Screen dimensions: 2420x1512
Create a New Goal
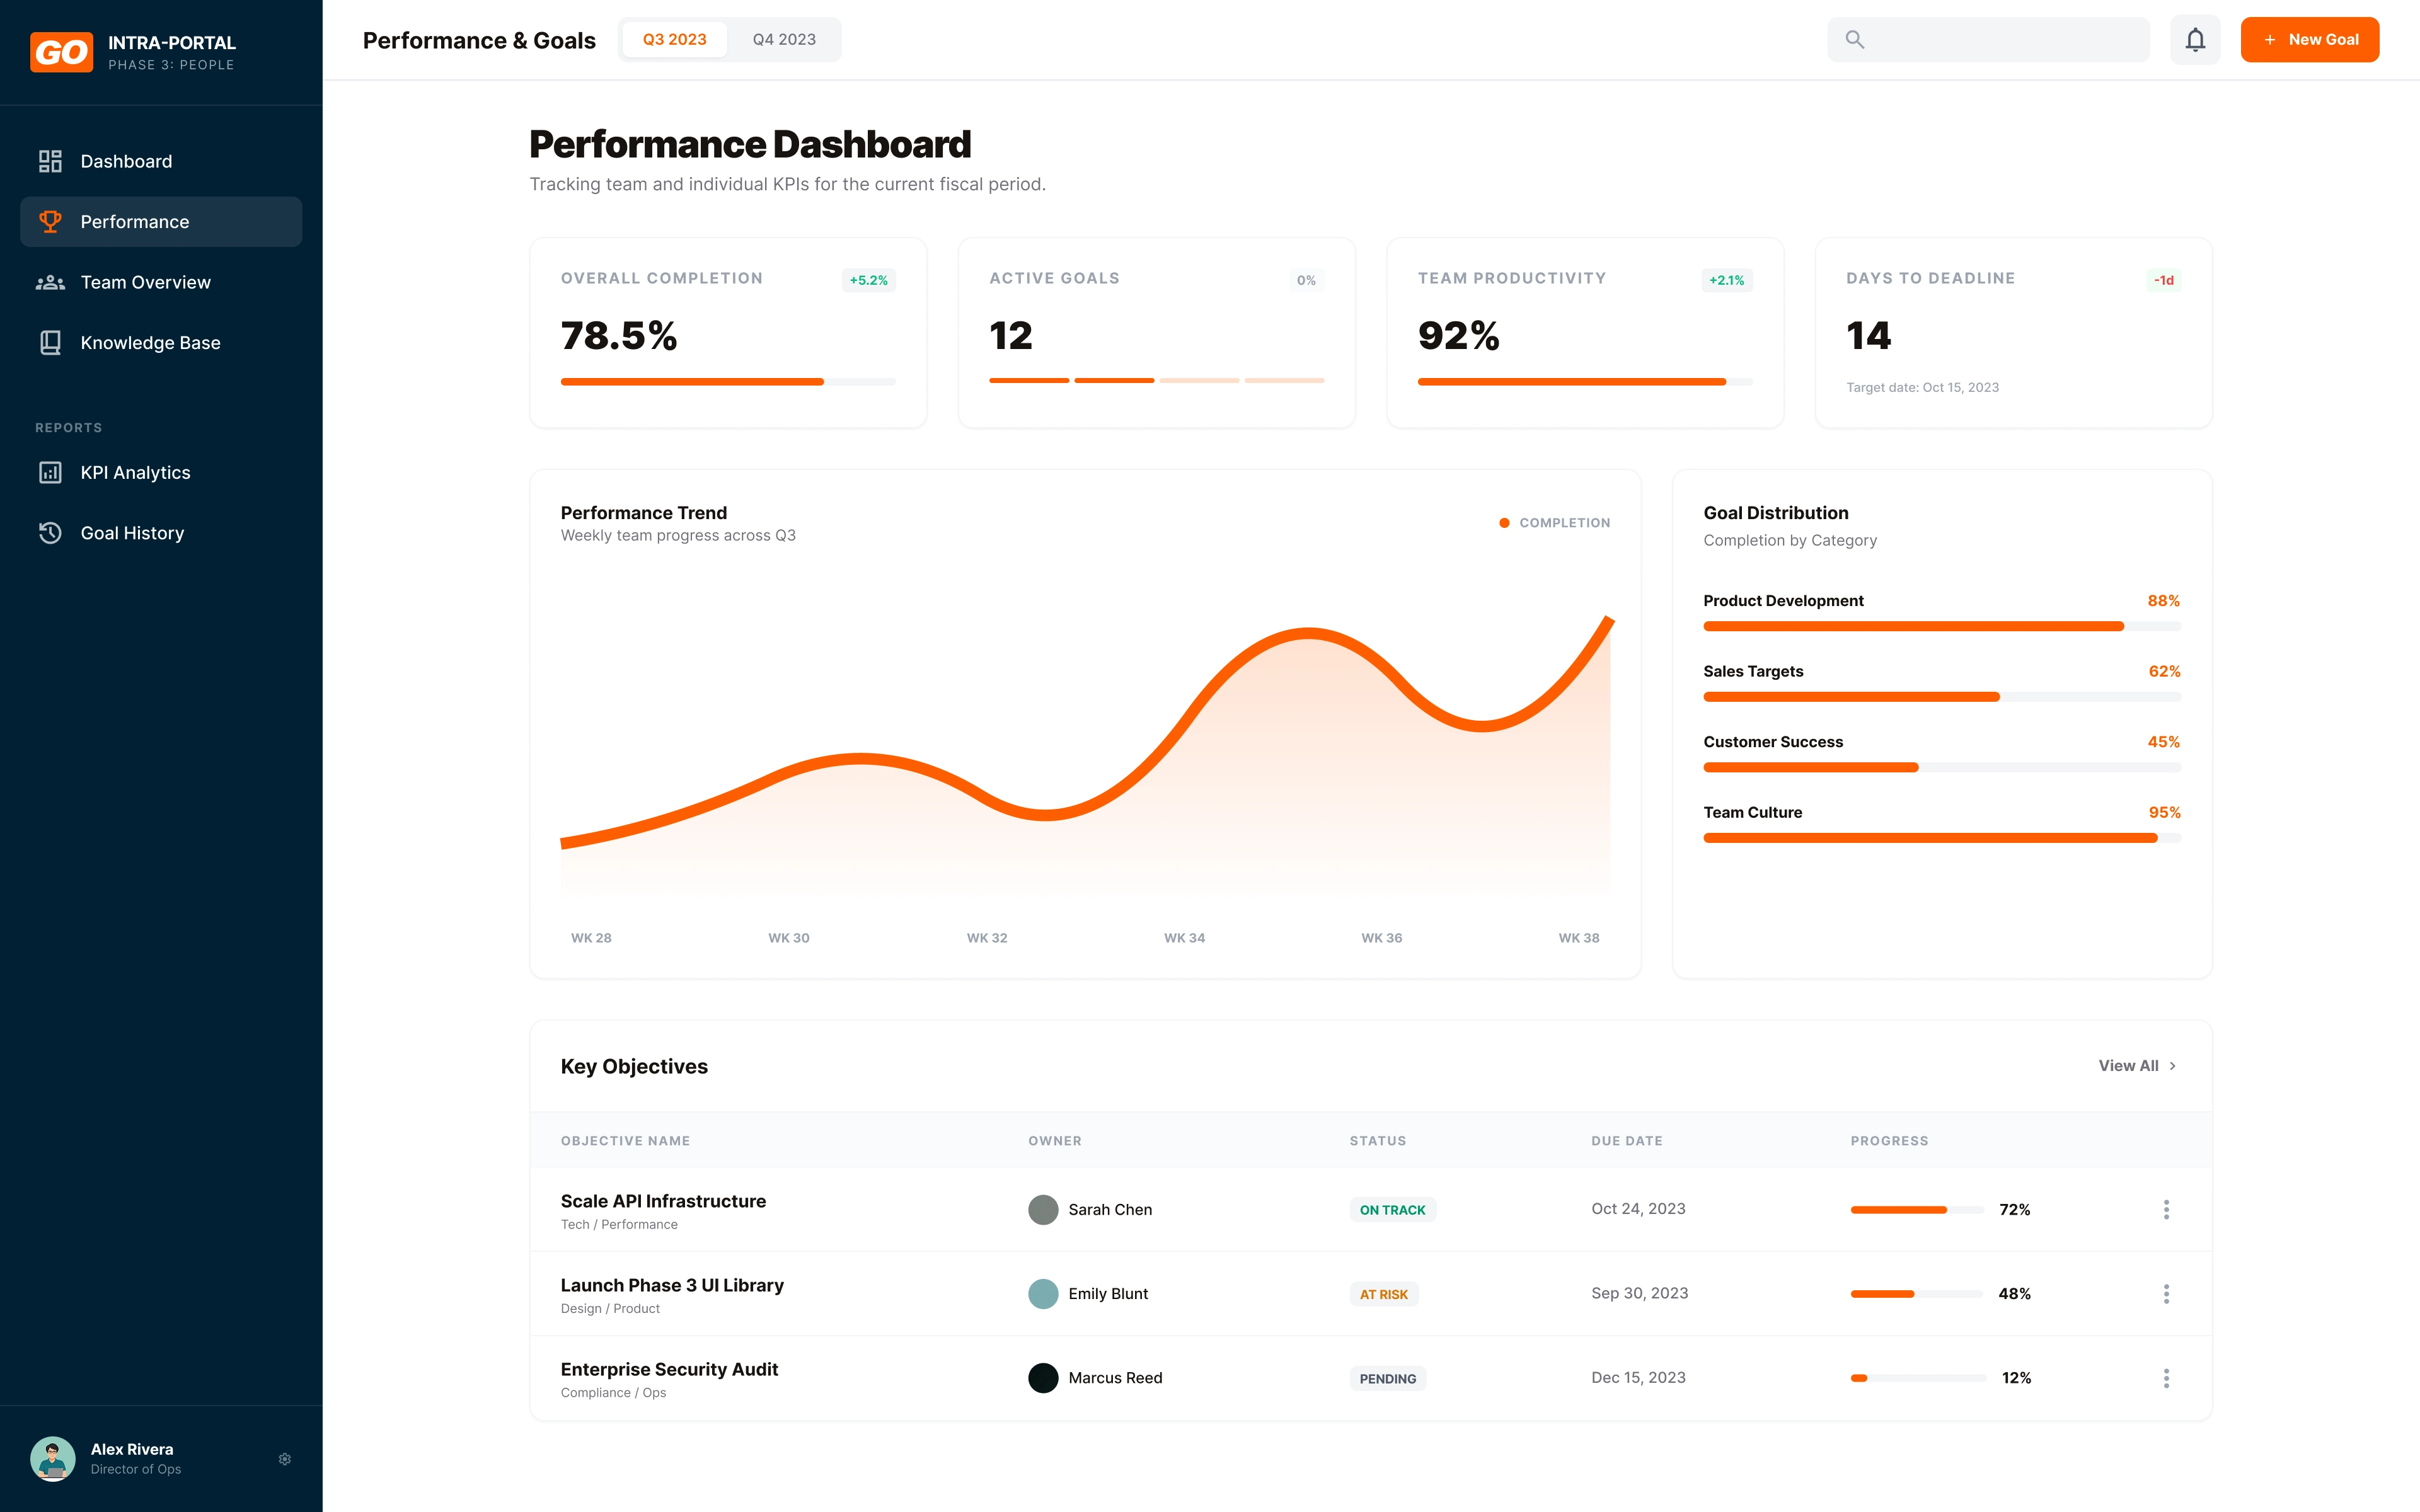pos(2309,40)
